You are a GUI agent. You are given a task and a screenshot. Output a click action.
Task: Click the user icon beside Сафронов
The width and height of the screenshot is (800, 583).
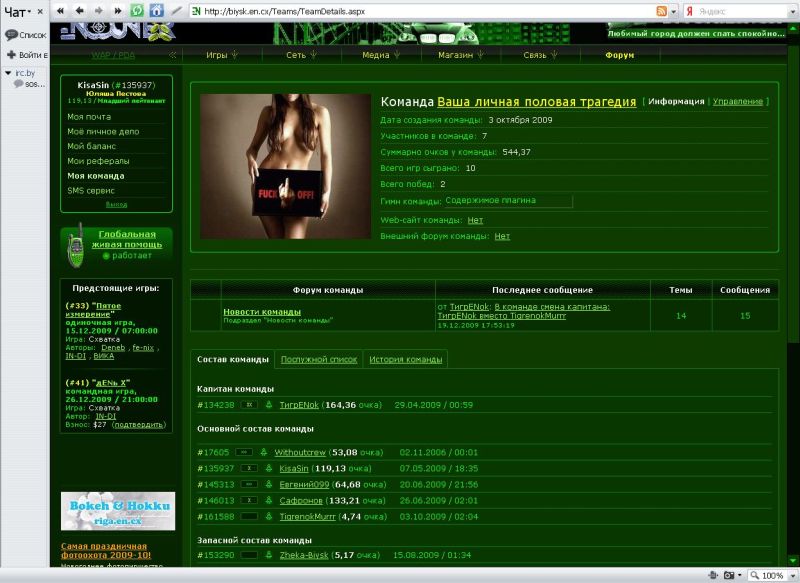click(x=269, y=500)
